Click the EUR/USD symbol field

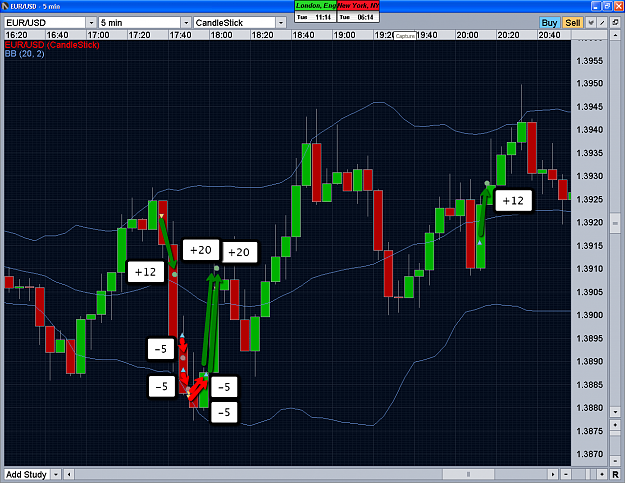45,23
